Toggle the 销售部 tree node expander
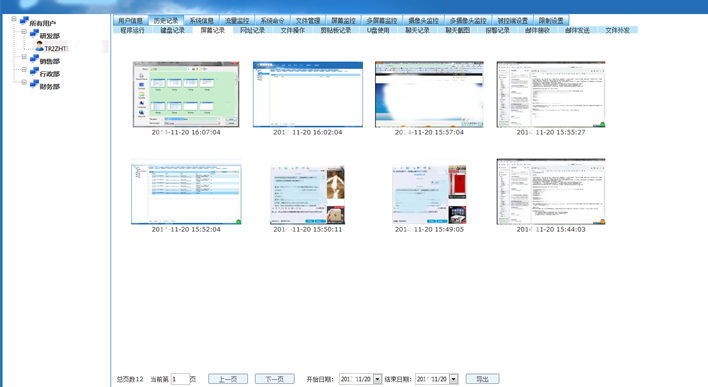The width and height of the screenshot is (708, 387). (24, 57)
